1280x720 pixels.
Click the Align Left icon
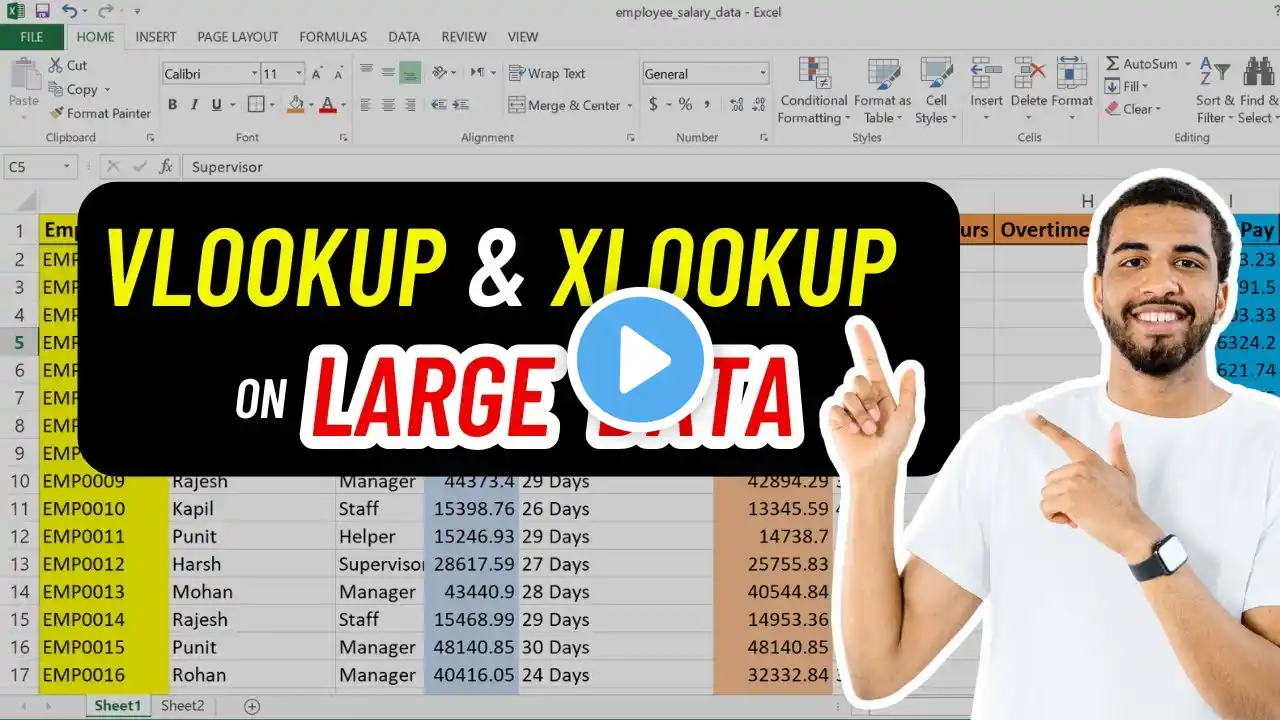(x=365, y=104)
